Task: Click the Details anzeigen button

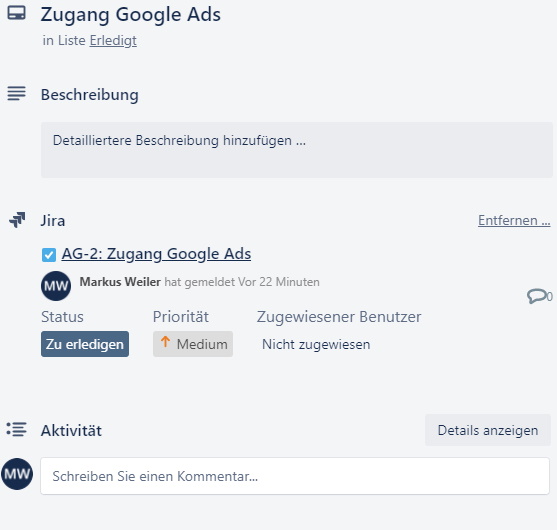Action: (488, 430)
